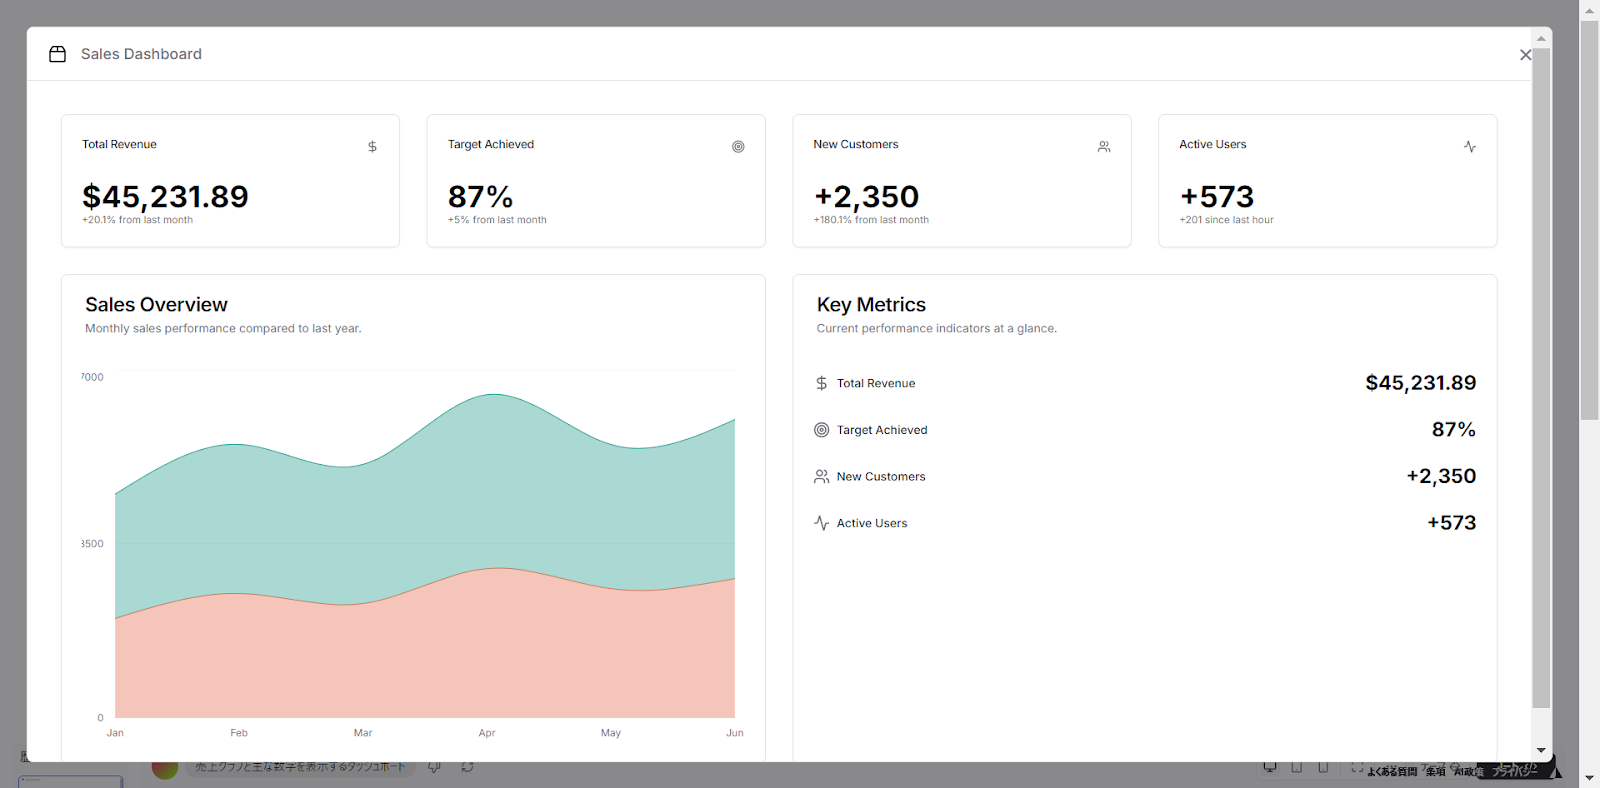Click the target icon in Target Achieved card
Viewport: 1600px width, 788px height.
738,147
